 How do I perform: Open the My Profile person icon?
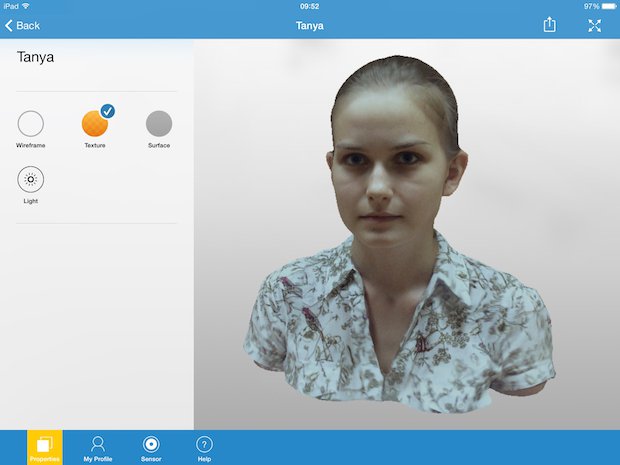coord(98,443)
